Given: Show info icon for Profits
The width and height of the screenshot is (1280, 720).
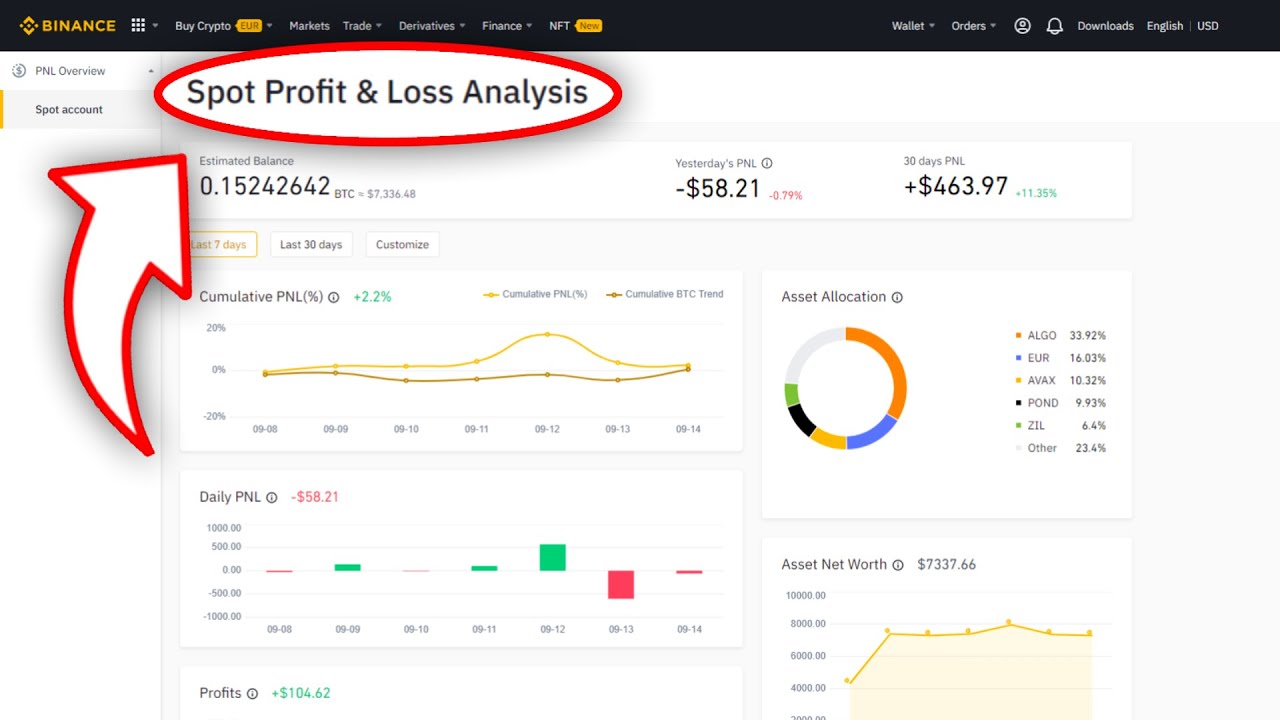Looking at the screenshot, I should tap(252, 693).
